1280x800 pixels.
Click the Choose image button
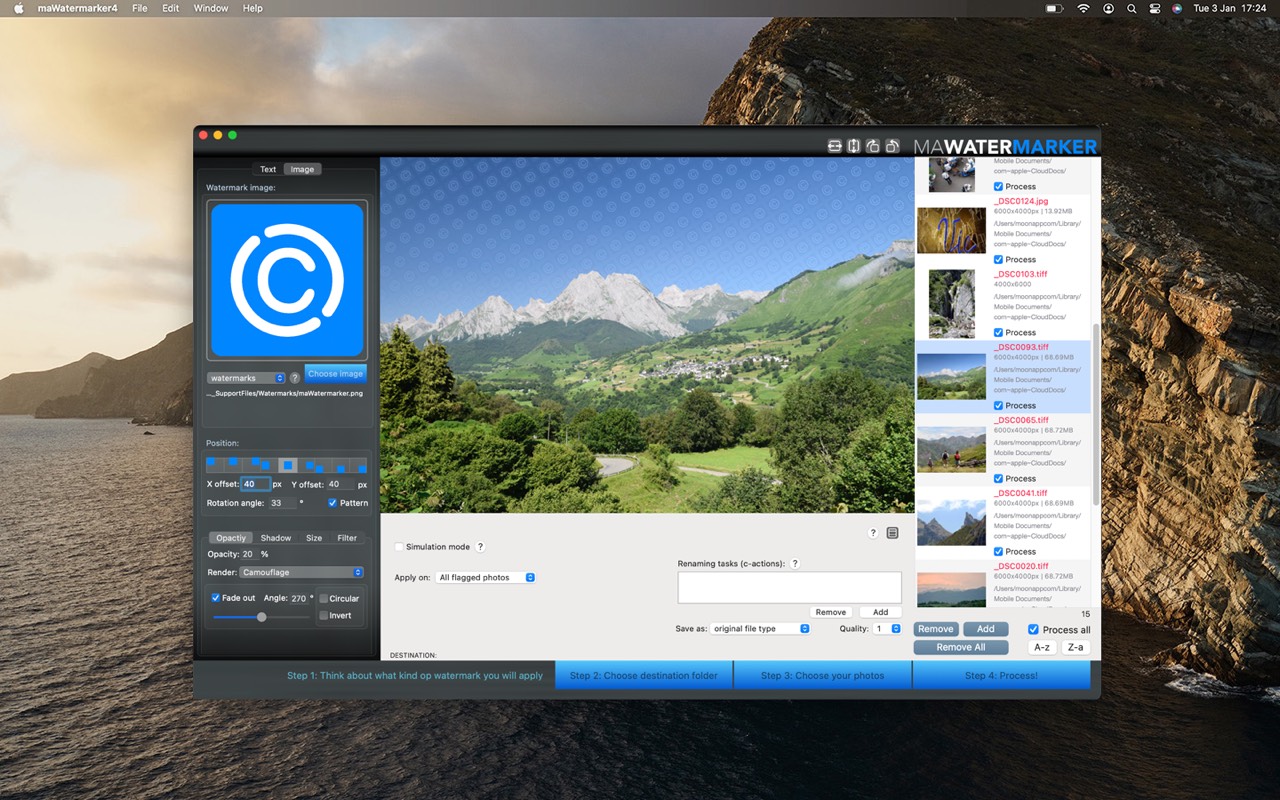[335, 374]
